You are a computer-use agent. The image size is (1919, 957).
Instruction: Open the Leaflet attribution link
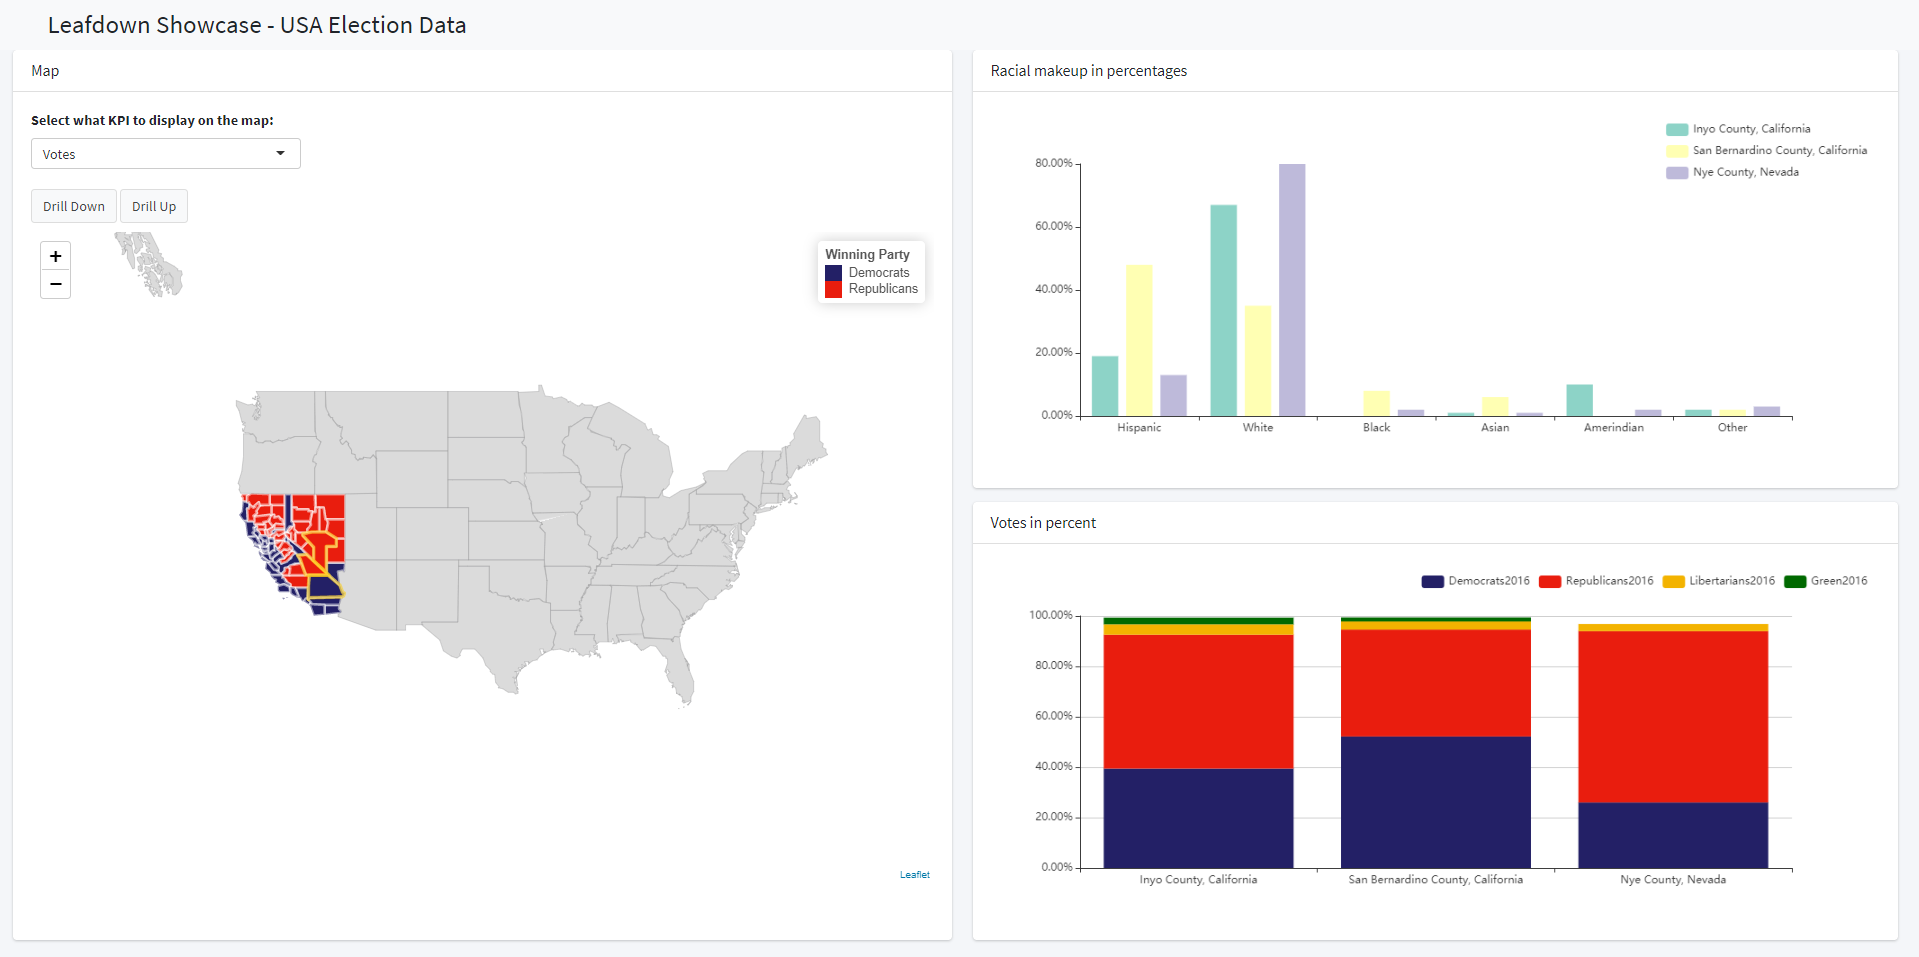pos(914,875)
